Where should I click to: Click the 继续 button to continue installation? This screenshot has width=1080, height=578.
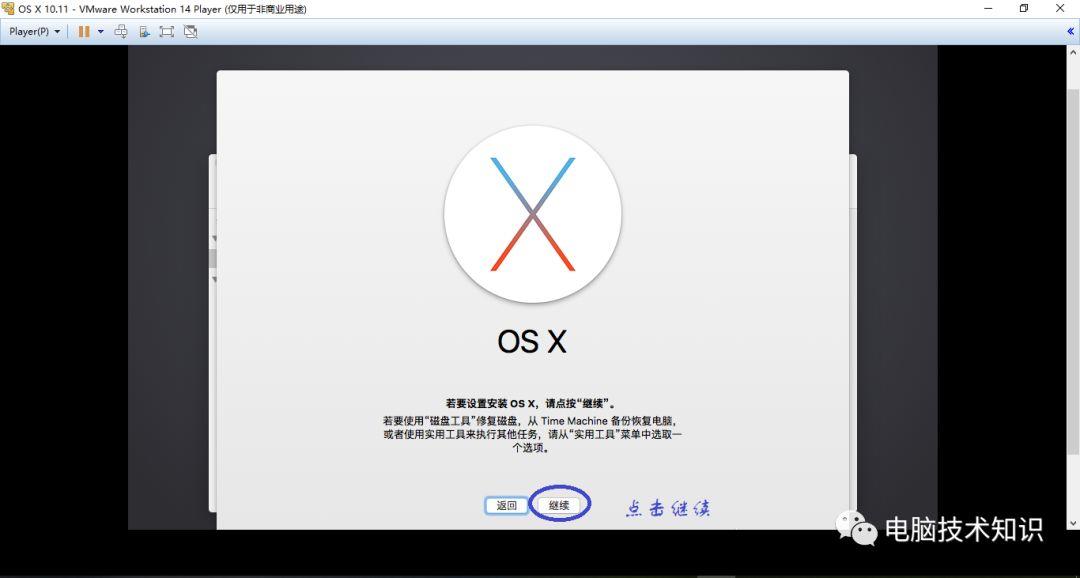coord(559,505)
